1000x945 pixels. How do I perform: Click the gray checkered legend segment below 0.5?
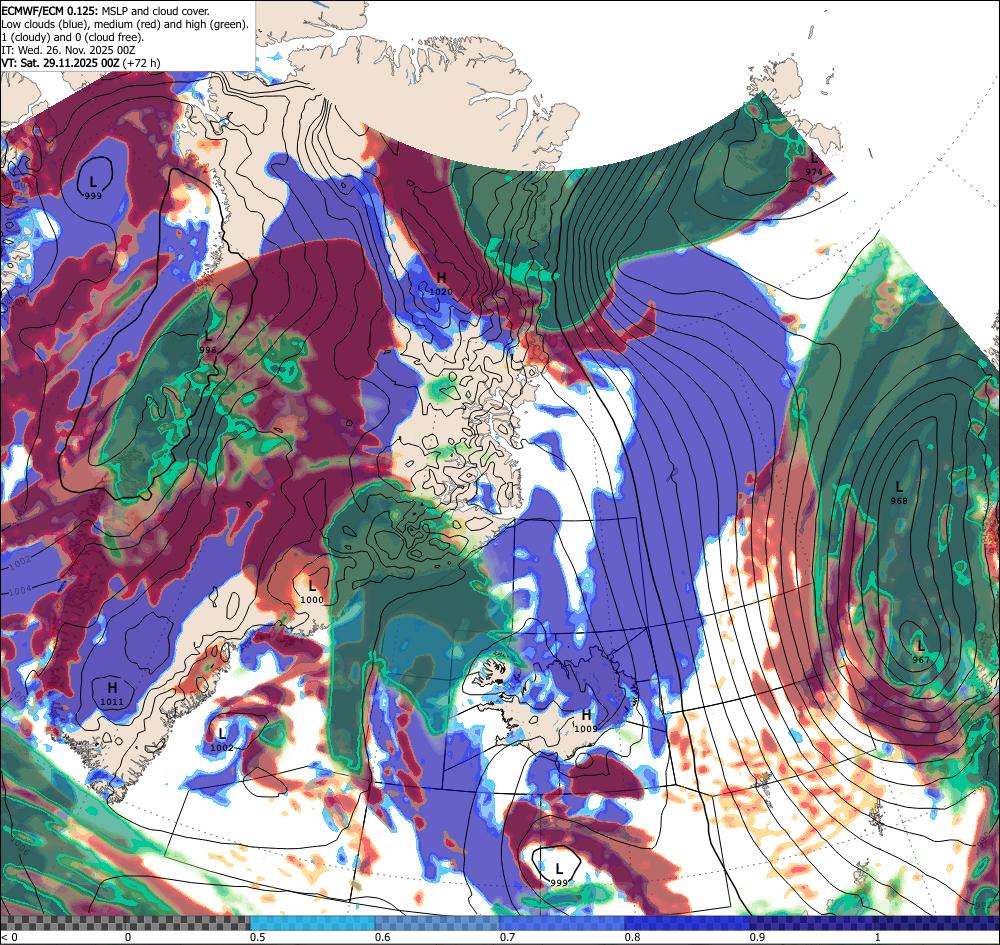[125, 923]
